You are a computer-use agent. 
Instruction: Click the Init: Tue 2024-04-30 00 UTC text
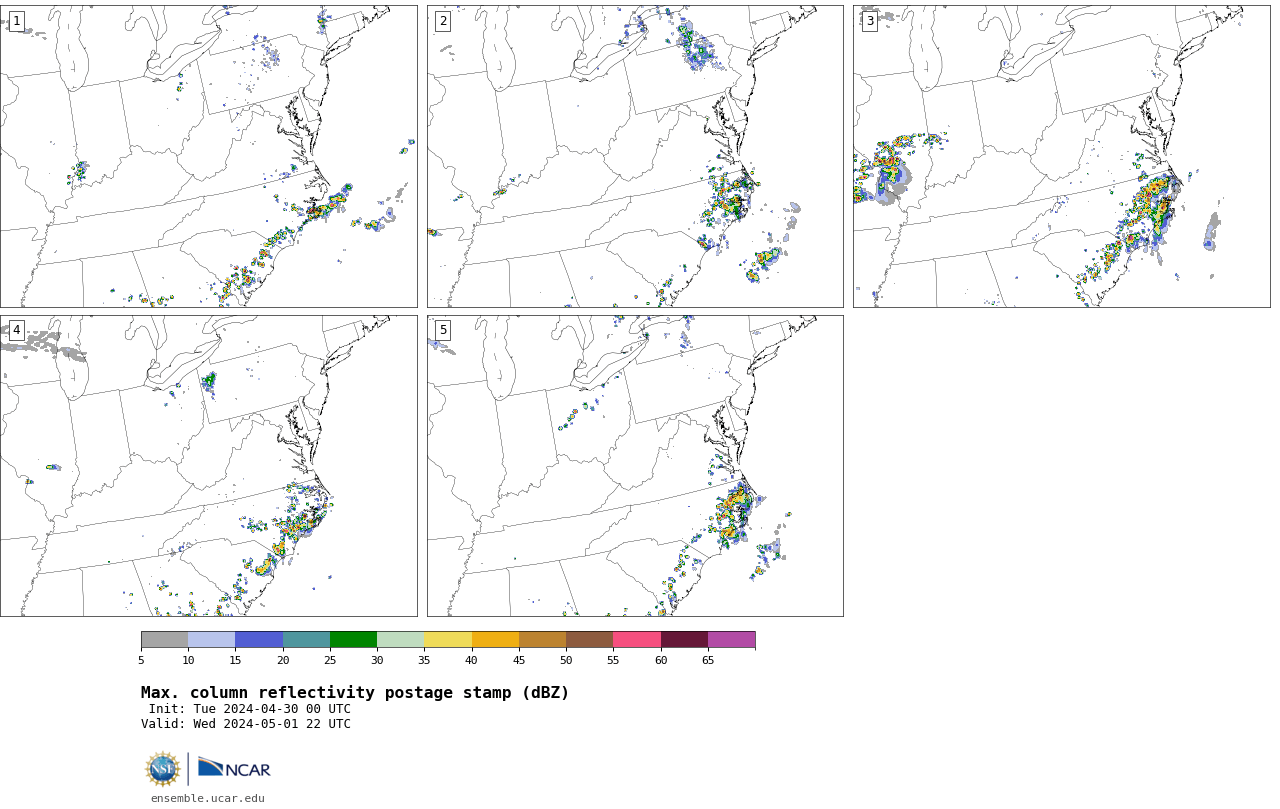tap(250, 709)
